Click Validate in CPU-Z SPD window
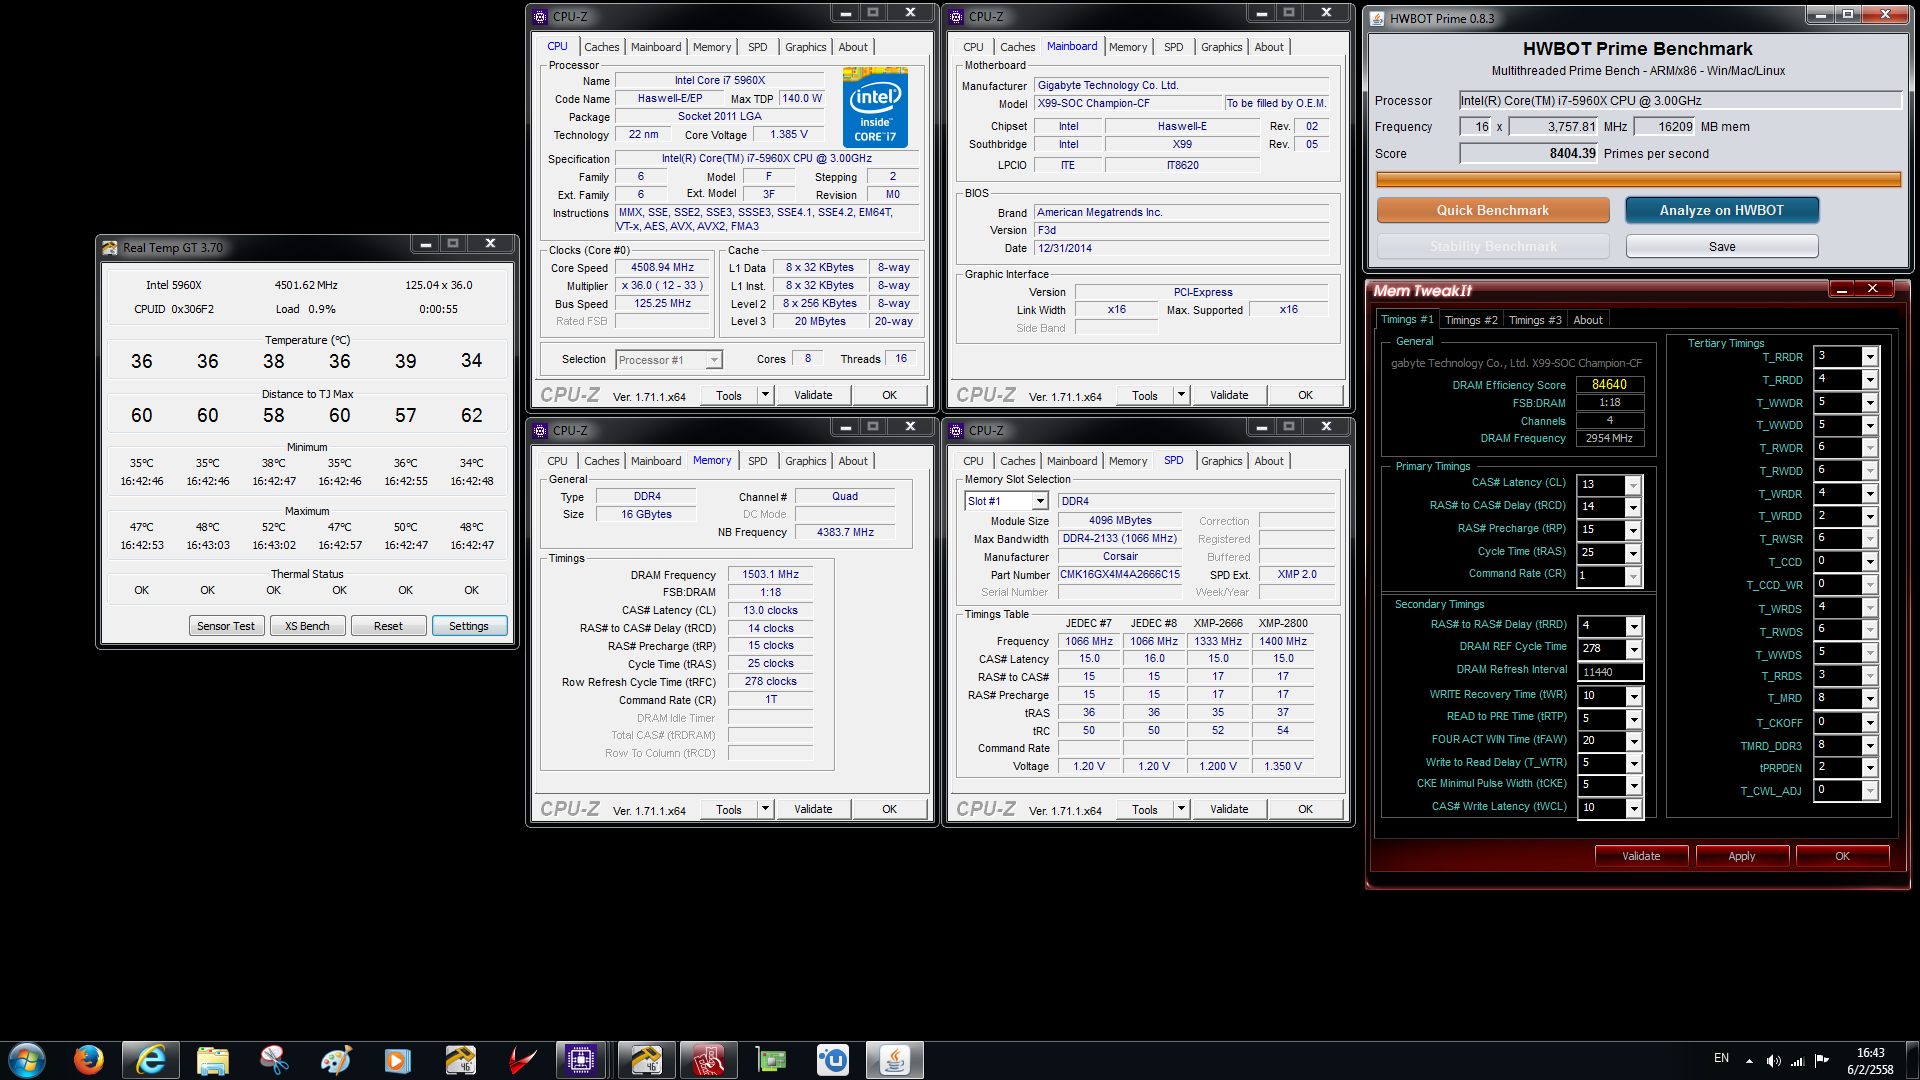 1229,809
